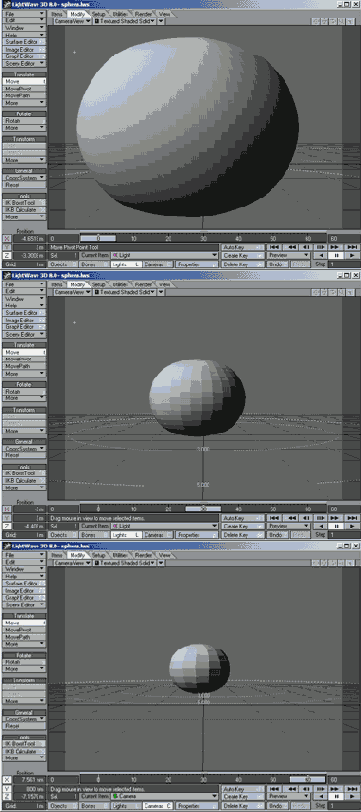The width and height of the screenshot is (361, 812).
Task: Go to first frame in top window
Action: tap(275, 247)
